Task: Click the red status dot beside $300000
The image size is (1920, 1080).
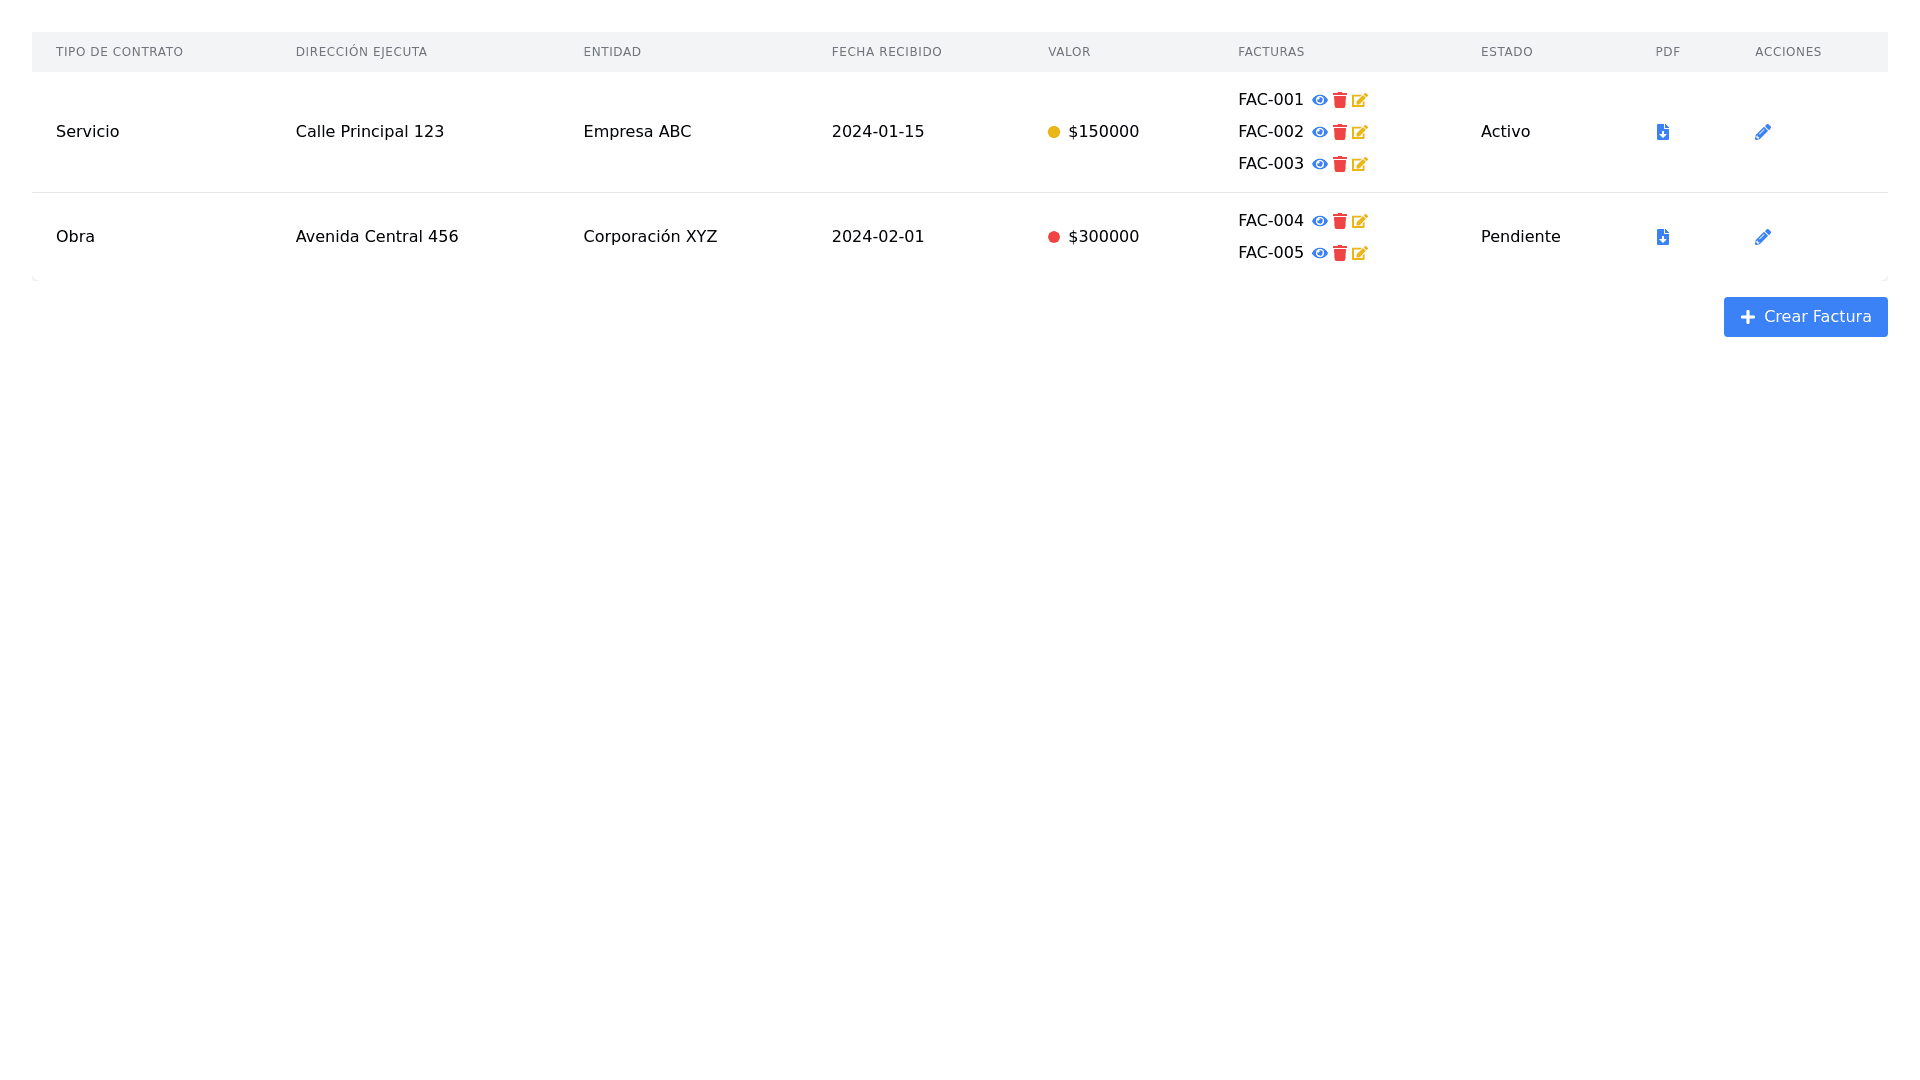Action: tap(1054, 237)
